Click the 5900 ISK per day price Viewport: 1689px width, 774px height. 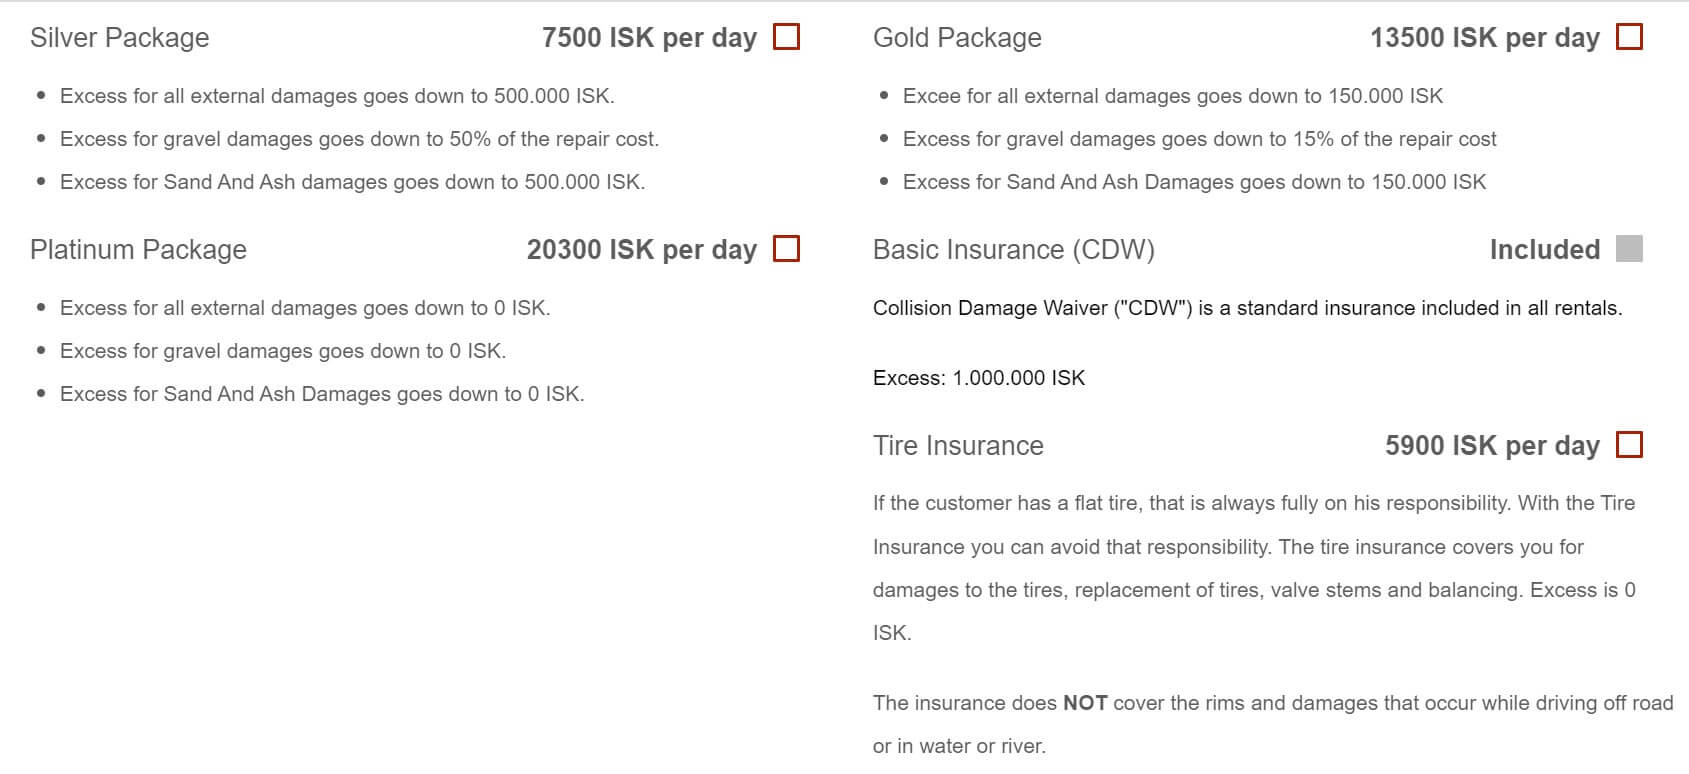point(1492,446)
